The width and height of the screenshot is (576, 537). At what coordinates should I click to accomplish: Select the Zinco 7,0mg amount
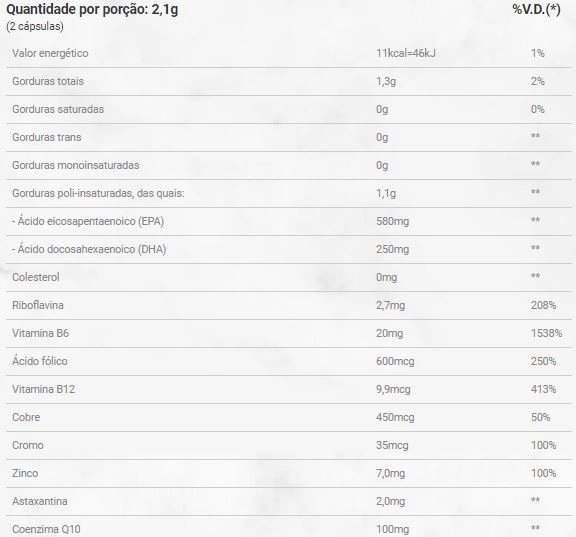[x=390, y=473]
